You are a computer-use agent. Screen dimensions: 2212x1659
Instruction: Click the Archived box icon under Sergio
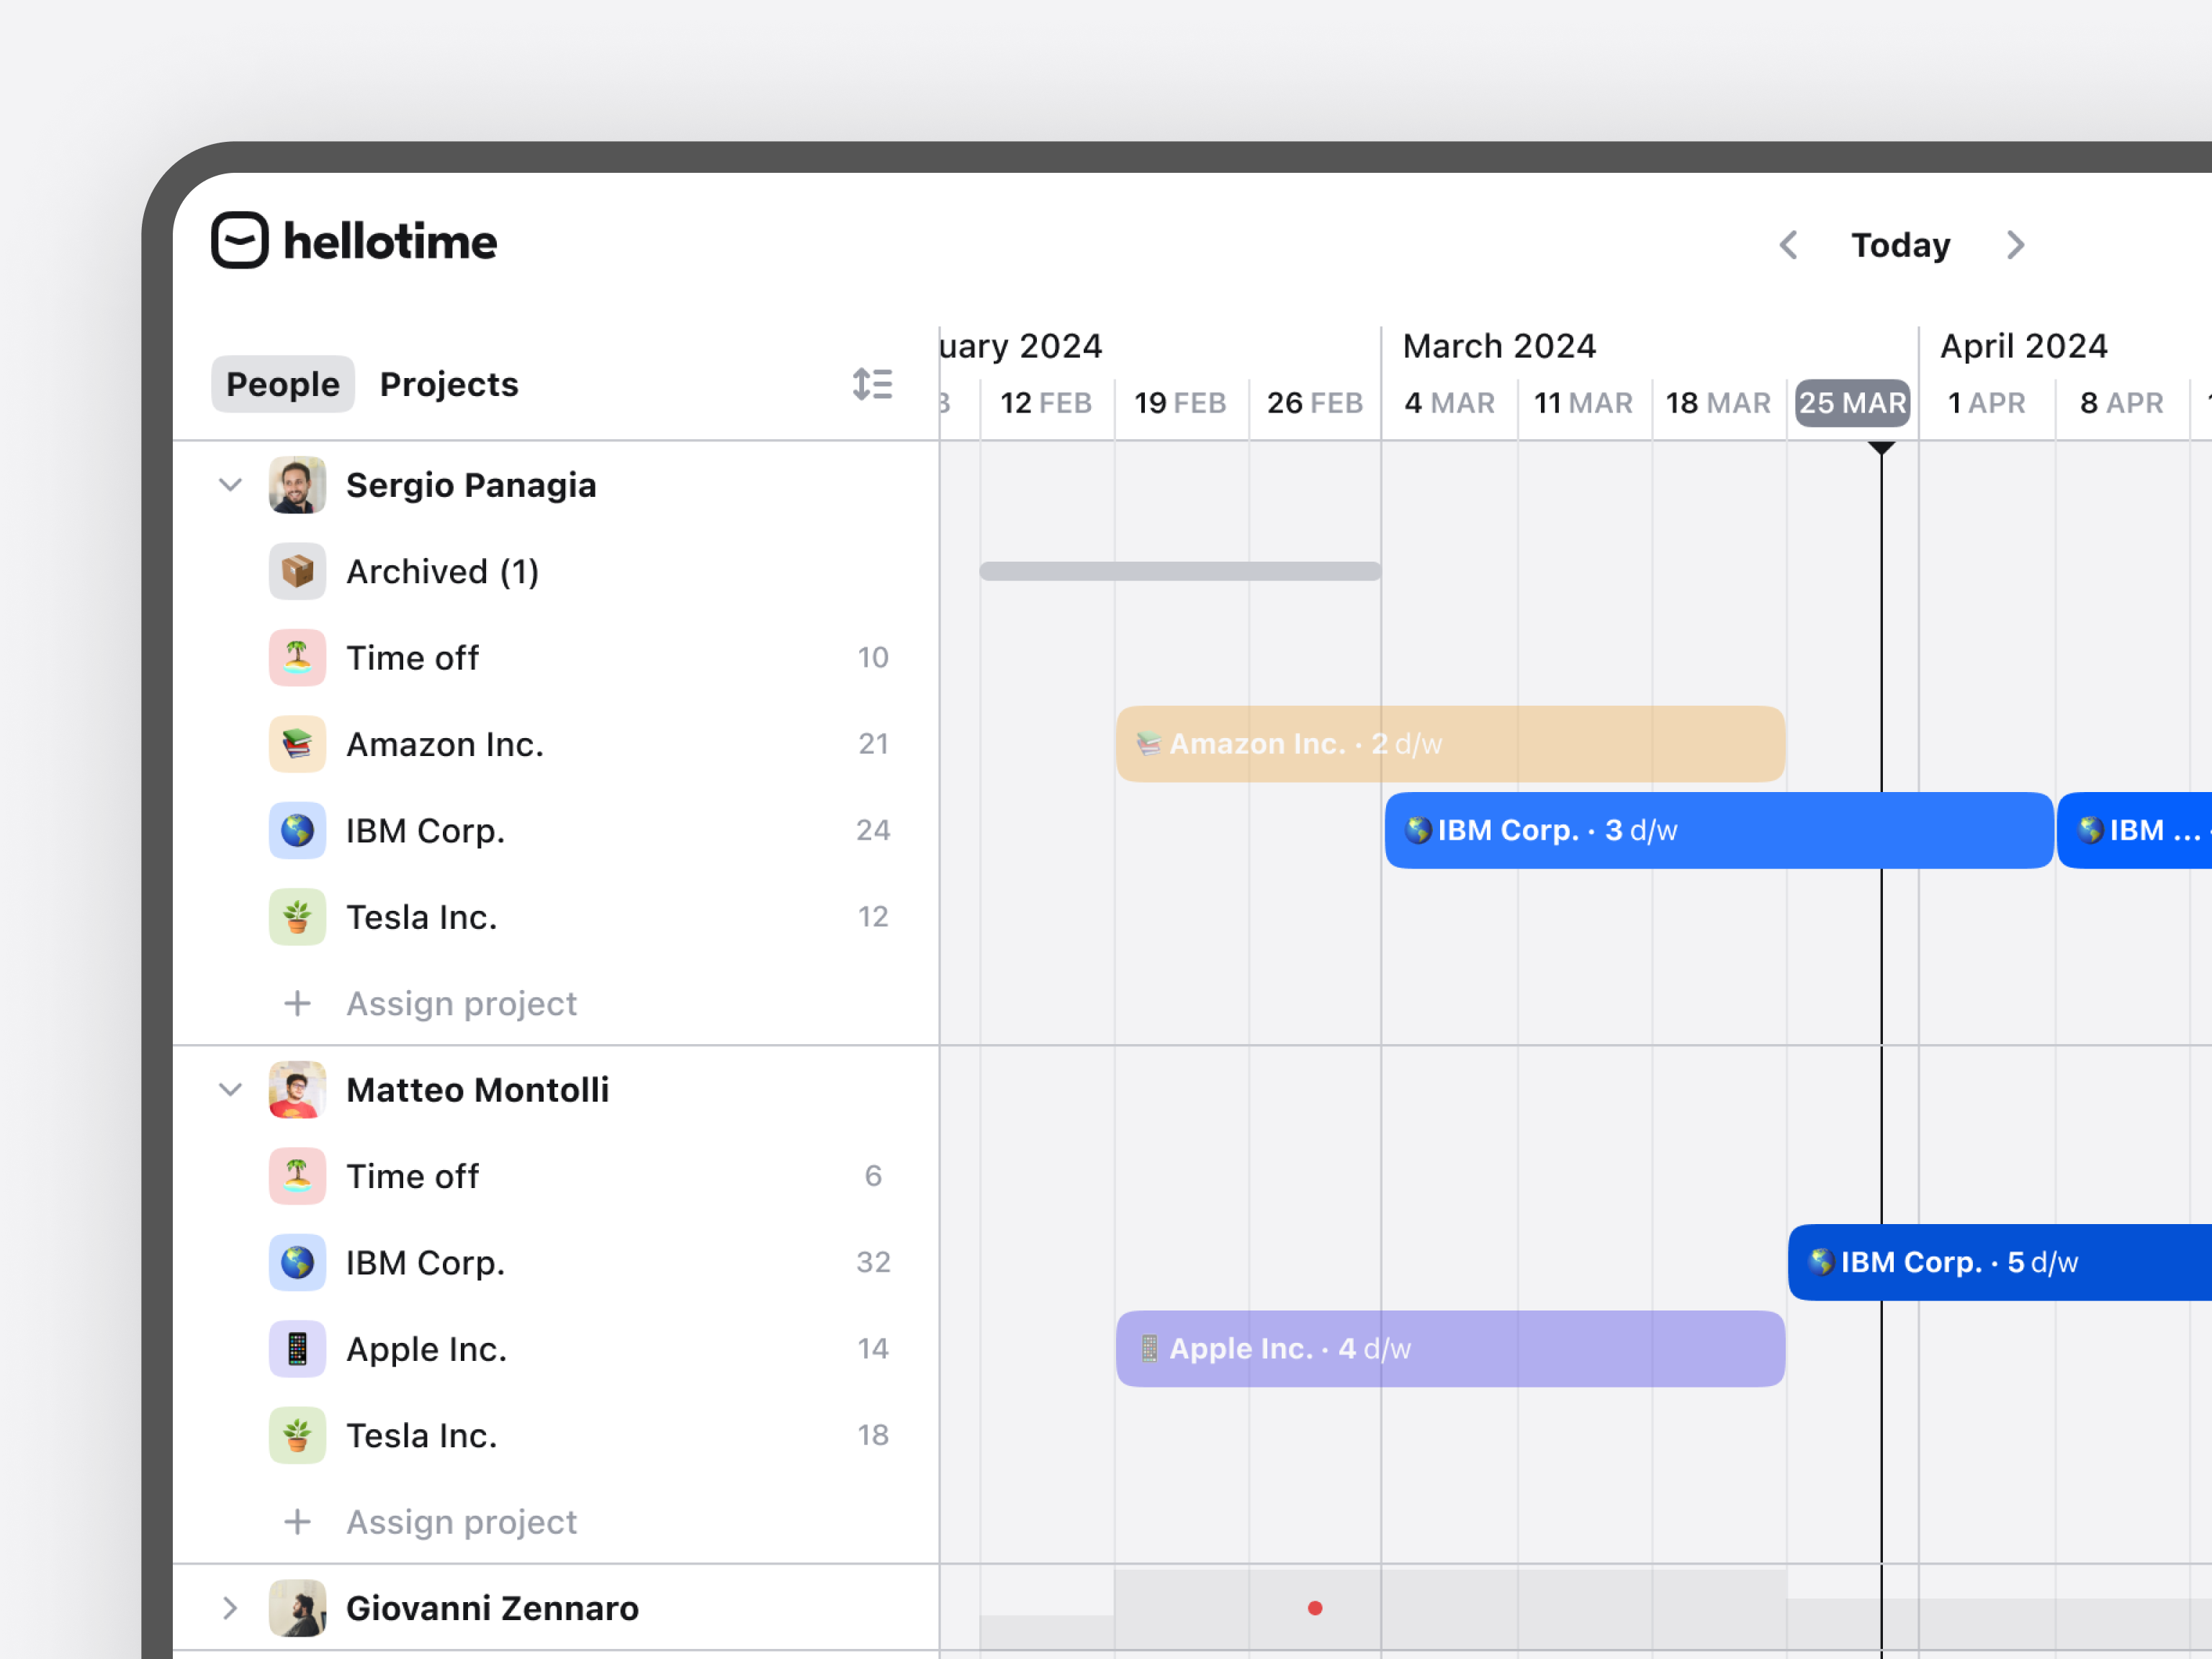(x=297, y=571)
